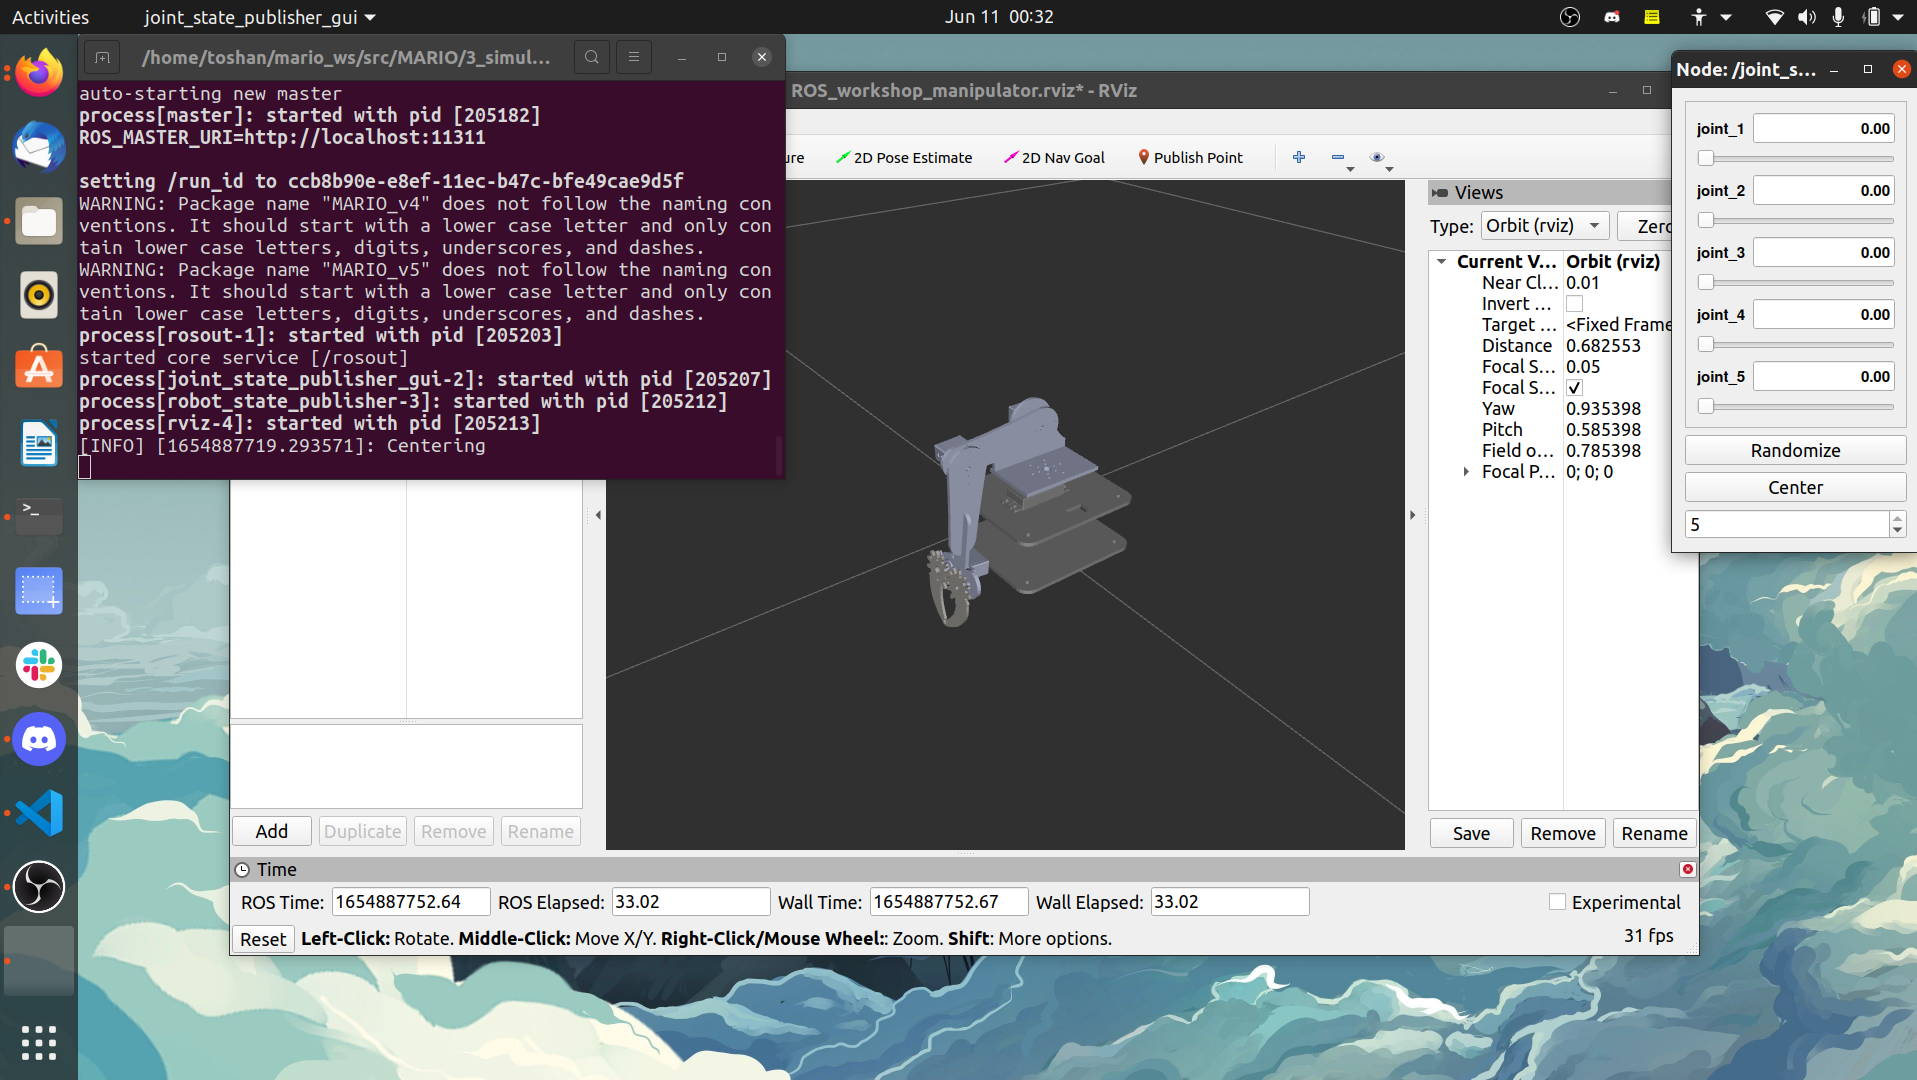
Task: Open the screenshot tool in the dock
Action: tap(39, 591)
